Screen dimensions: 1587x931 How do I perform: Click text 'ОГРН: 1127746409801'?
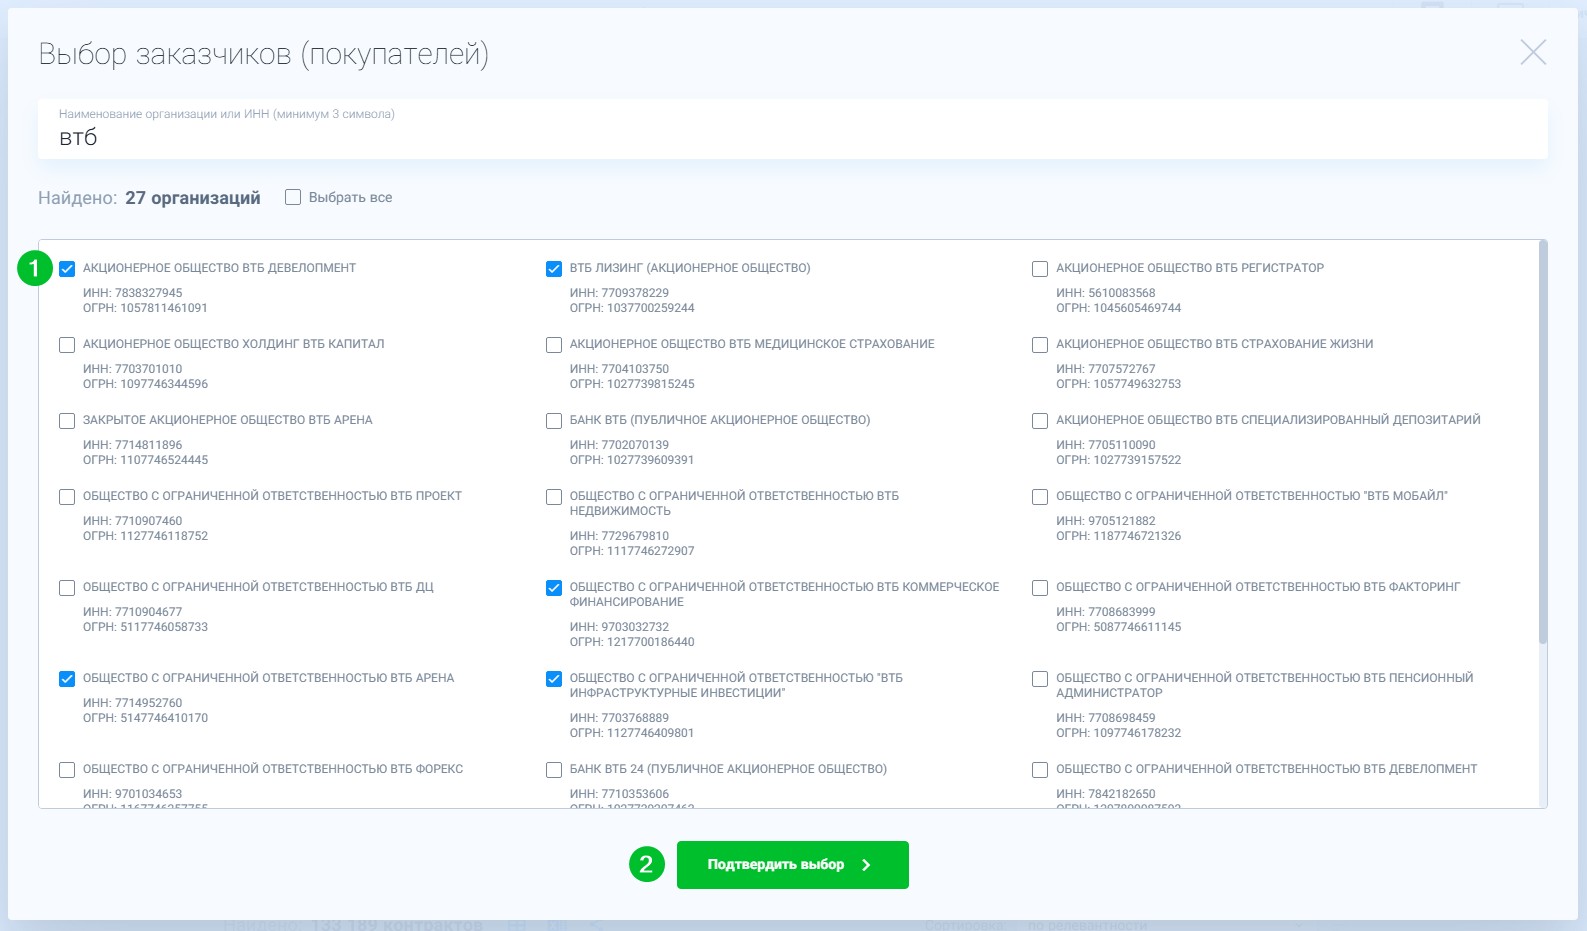click(632, 733)
